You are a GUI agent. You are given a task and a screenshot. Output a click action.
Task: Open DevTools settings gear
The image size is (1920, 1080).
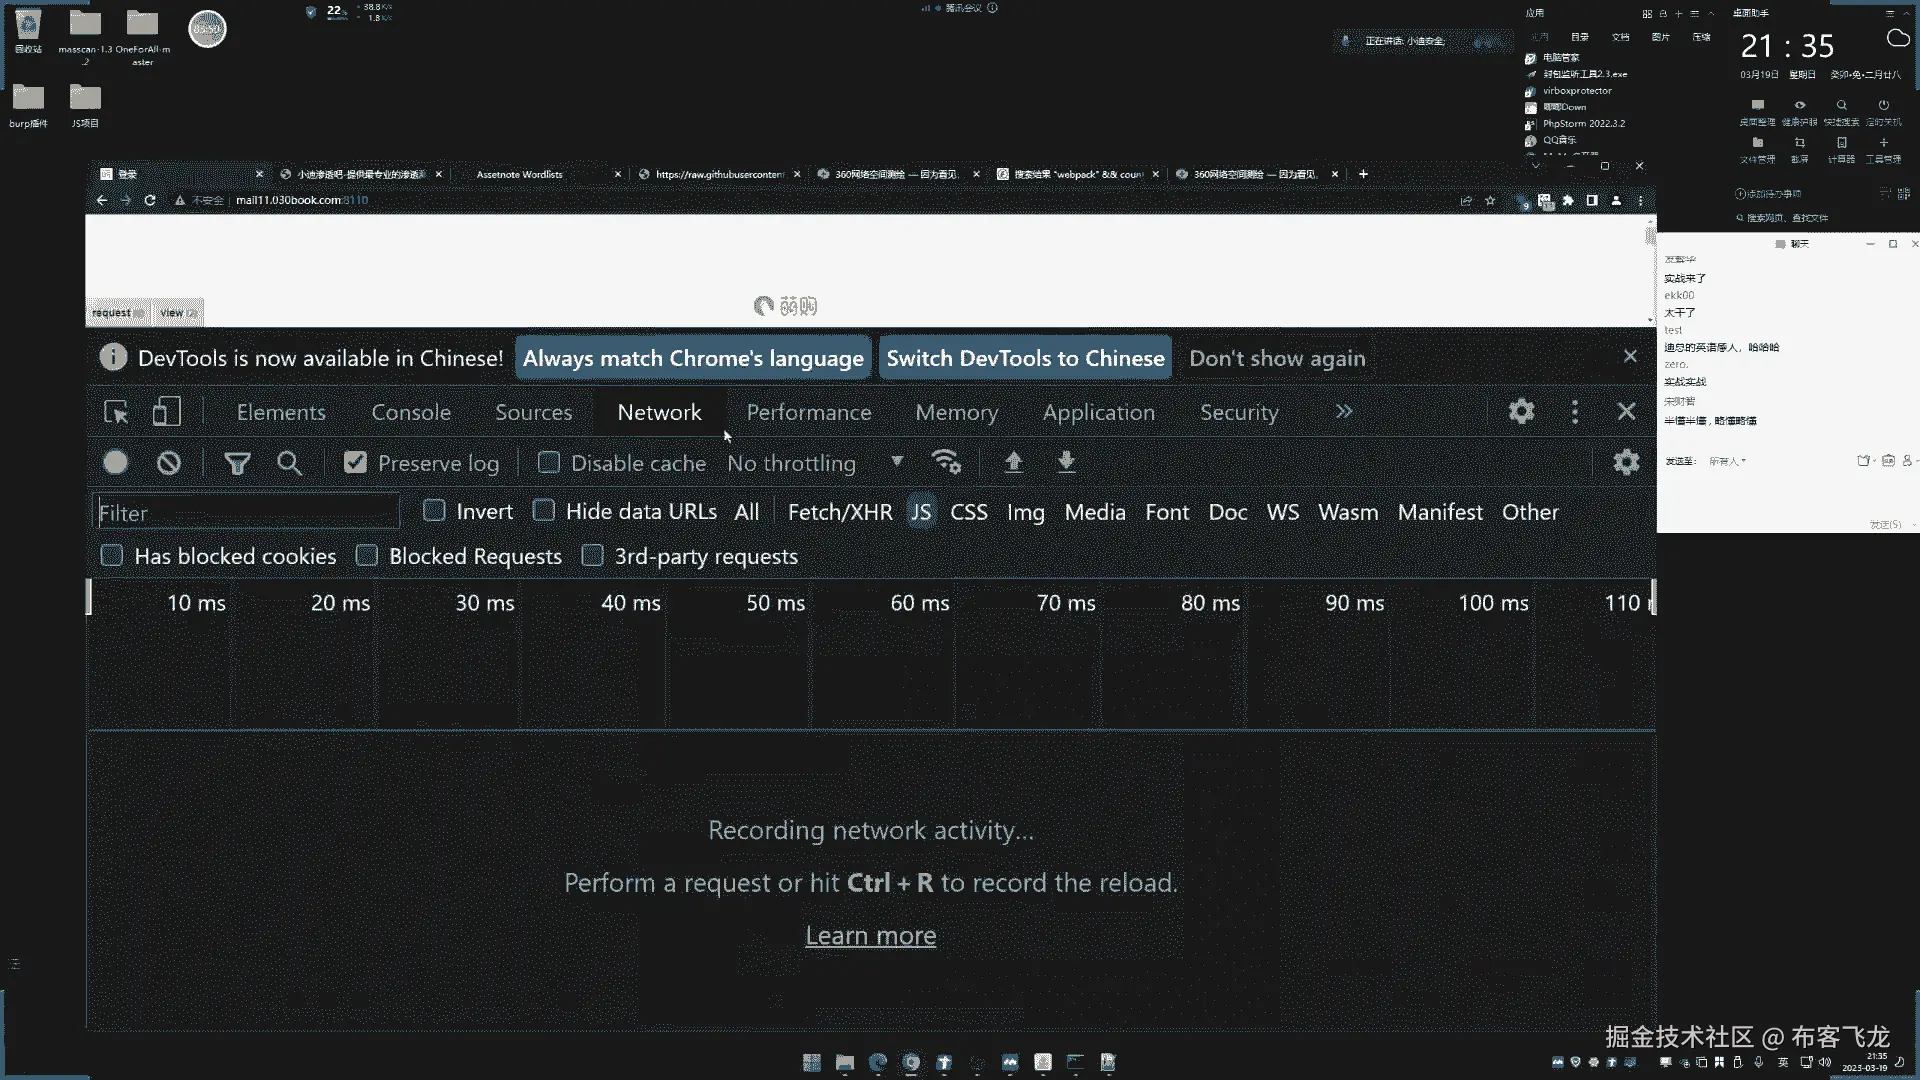tap(1521, 411)
